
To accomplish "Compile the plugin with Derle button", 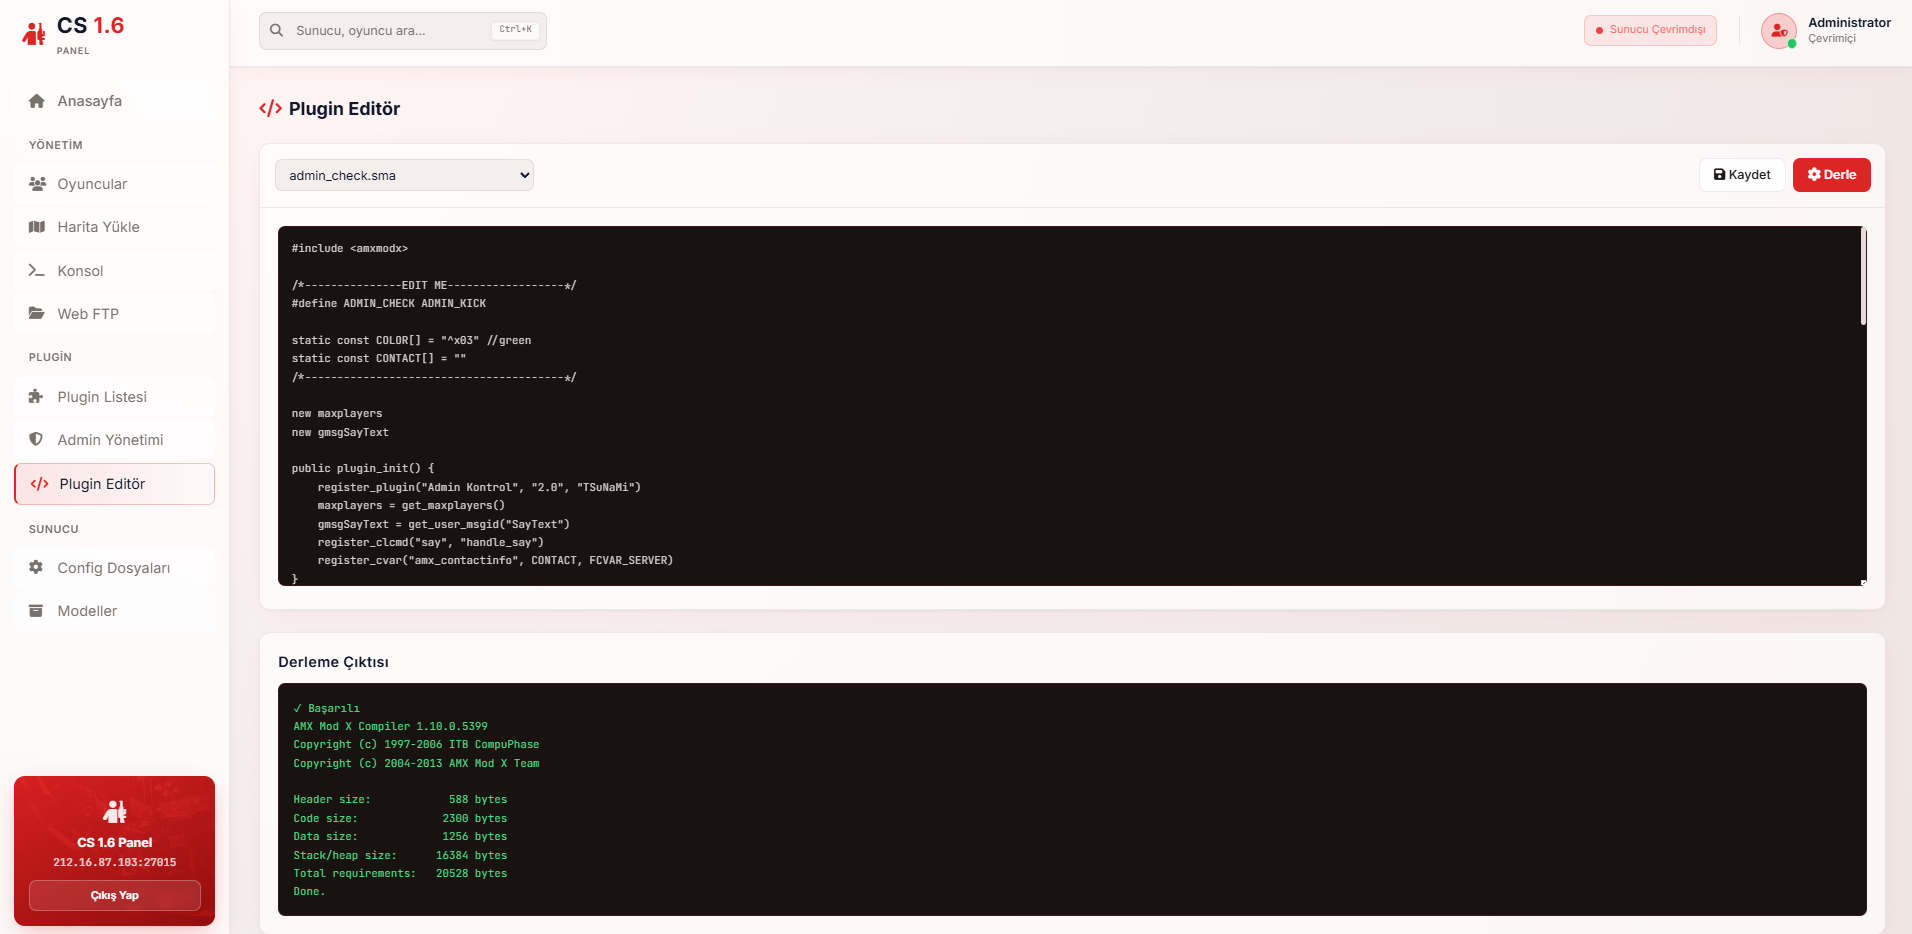I will pyautogui.click(x=1831, y=175).
